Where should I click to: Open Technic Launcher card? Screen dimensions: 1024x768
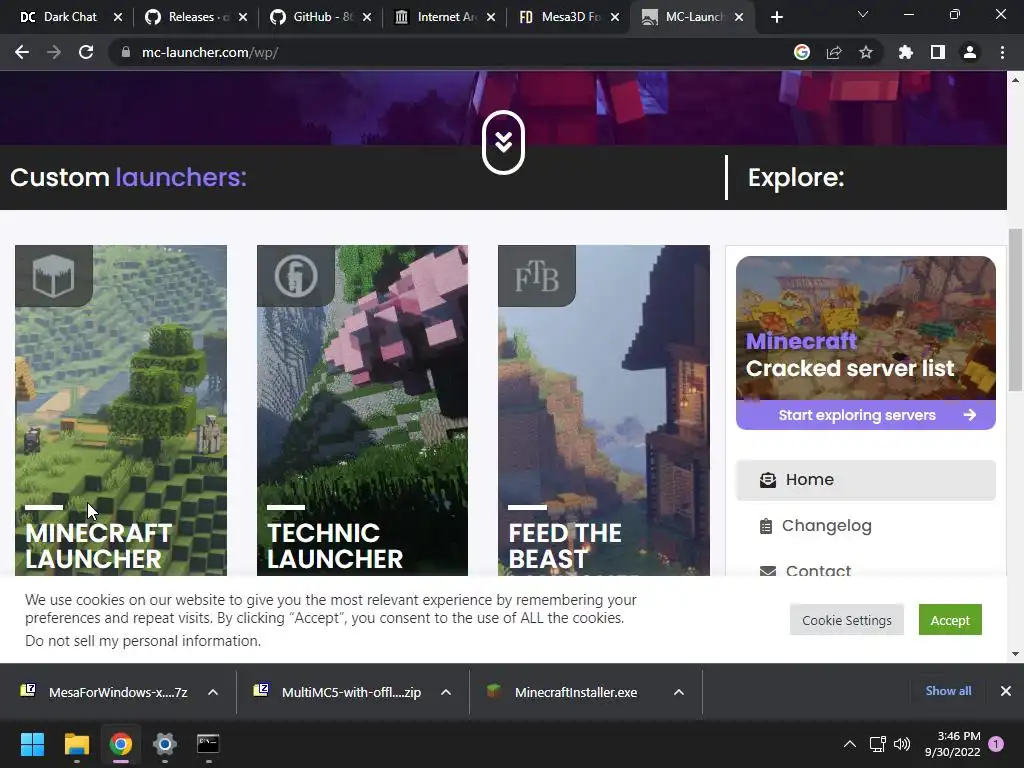pos(362,410)
